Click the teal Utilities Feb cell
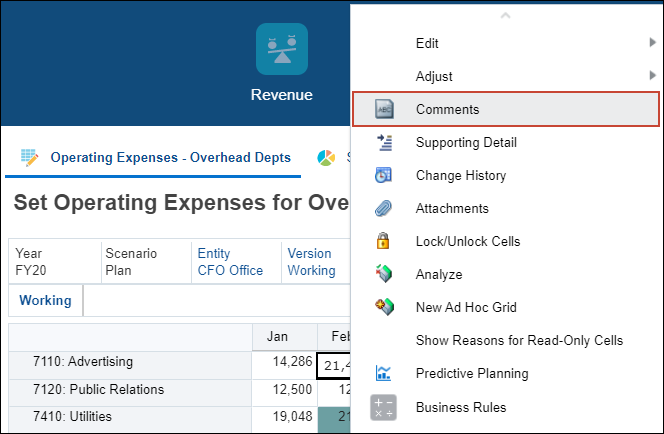 (334, 420)
